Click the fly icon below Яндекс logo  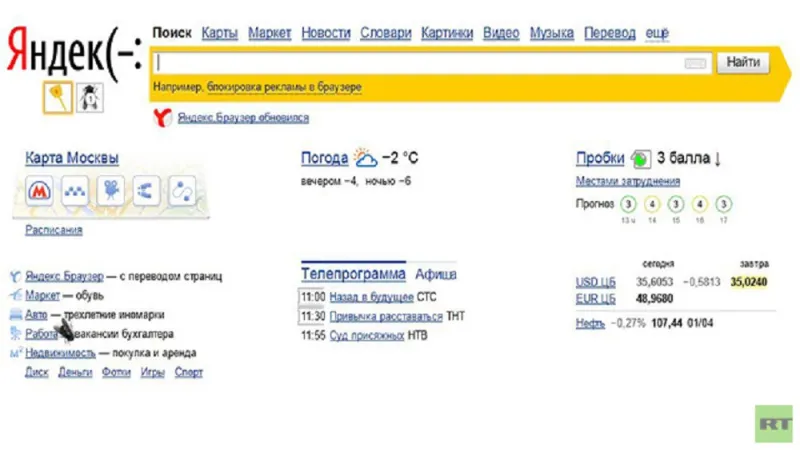point(90,97)
